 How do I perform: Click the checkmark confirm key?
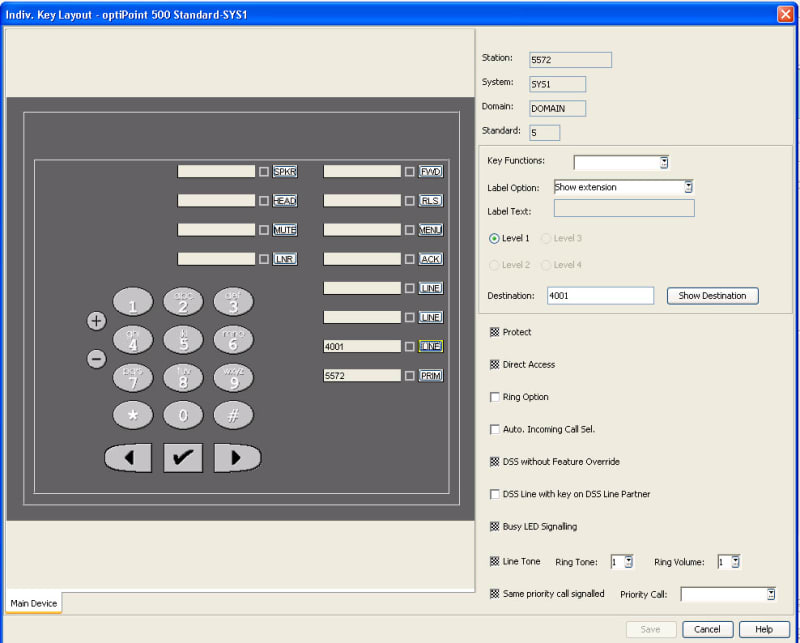click(x=183, y=457)
